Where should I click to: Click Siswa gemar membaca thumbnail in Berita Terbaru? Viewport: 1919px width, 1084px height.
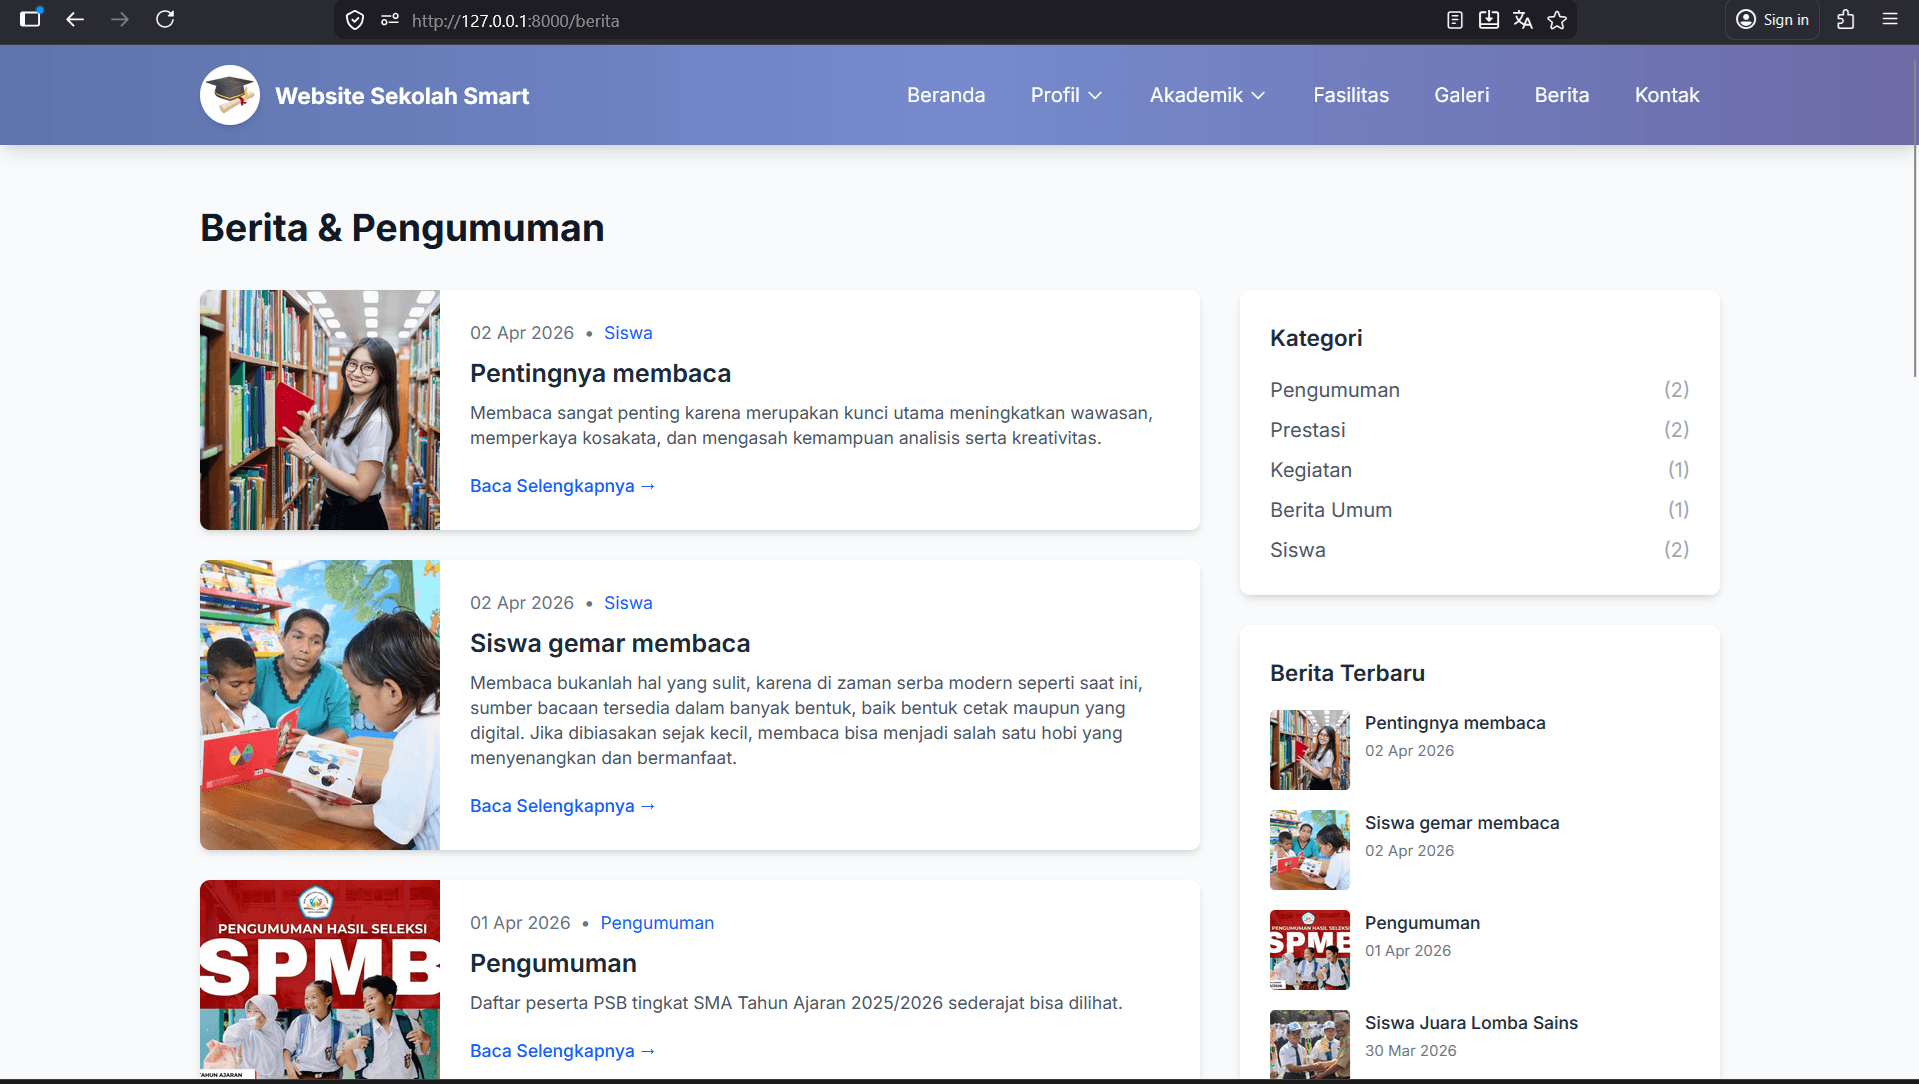click(x=1310, y=850)
